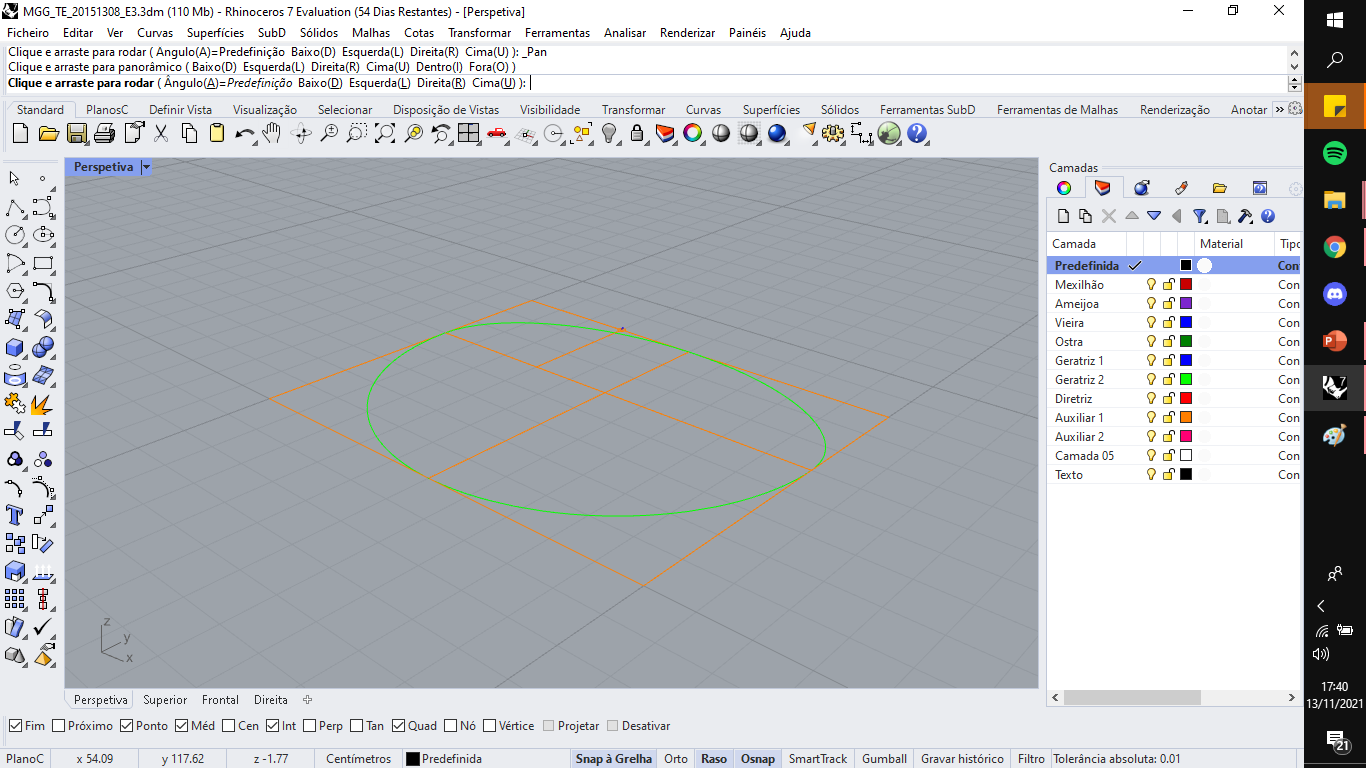Enable the Próximo osnap checkbox

click(x=59, y=726)
